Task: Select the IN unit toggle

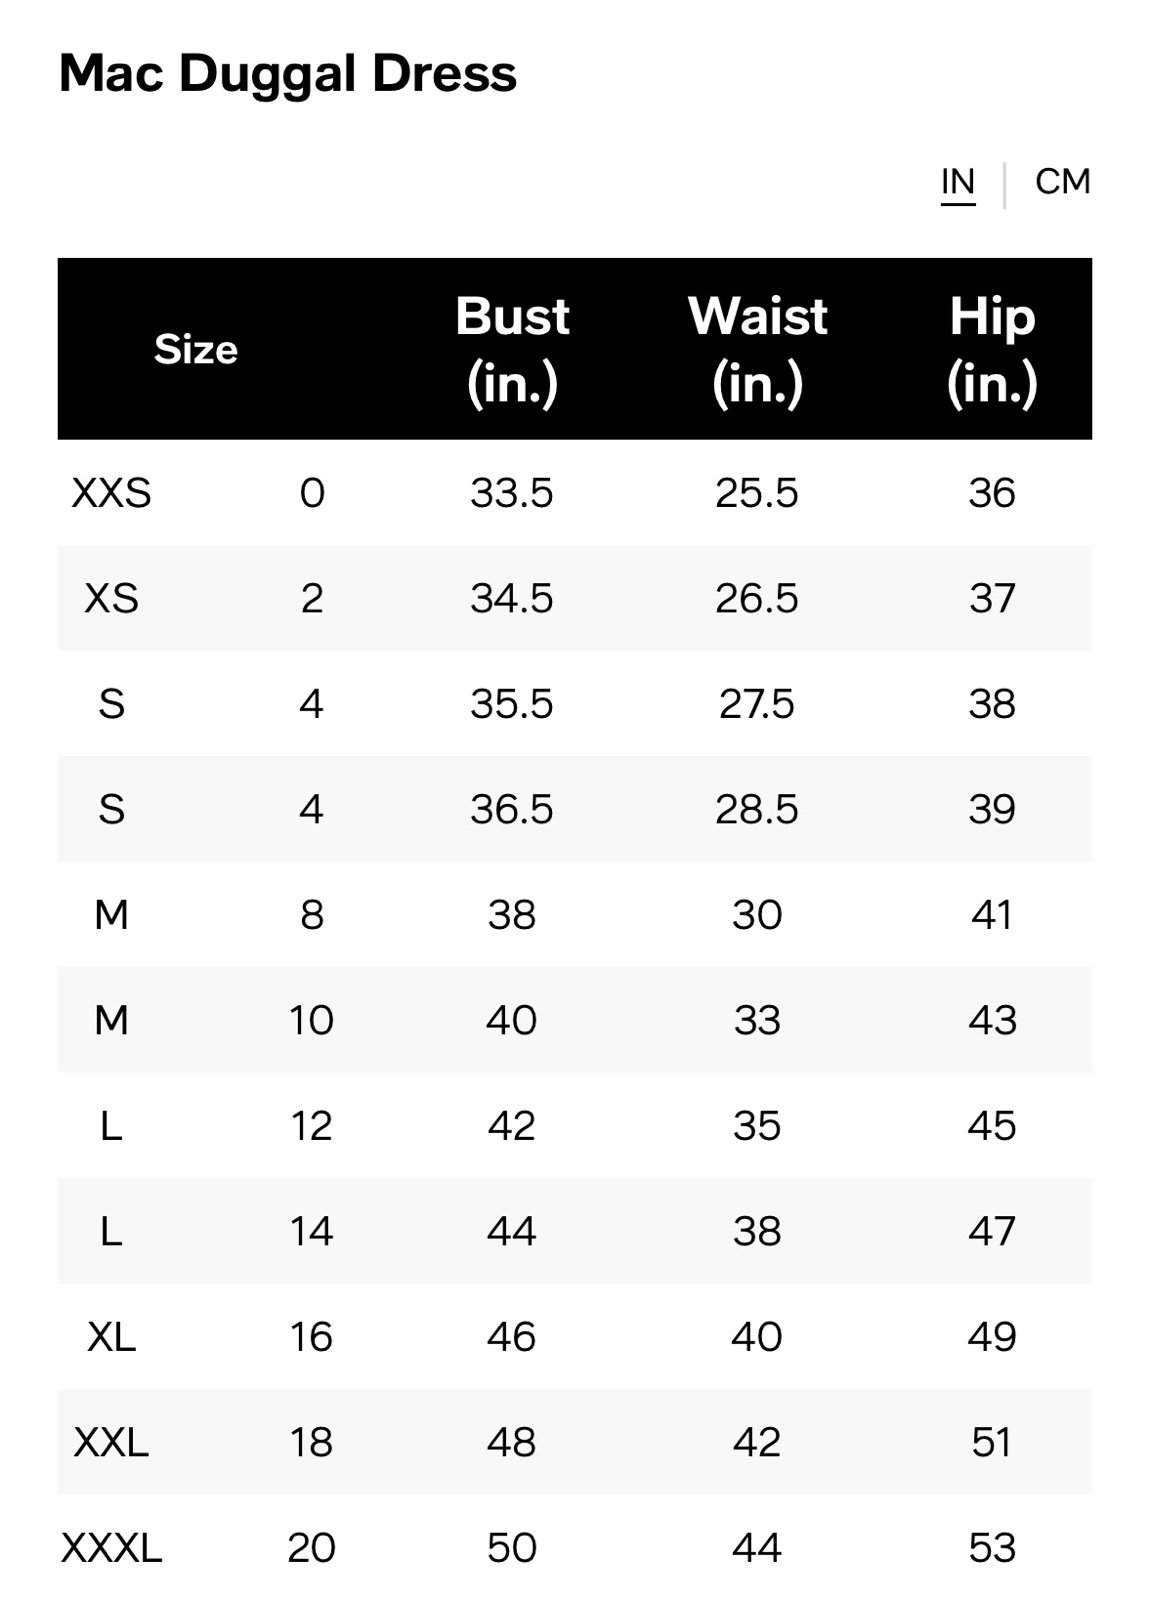Action: [x=958, y=183]
